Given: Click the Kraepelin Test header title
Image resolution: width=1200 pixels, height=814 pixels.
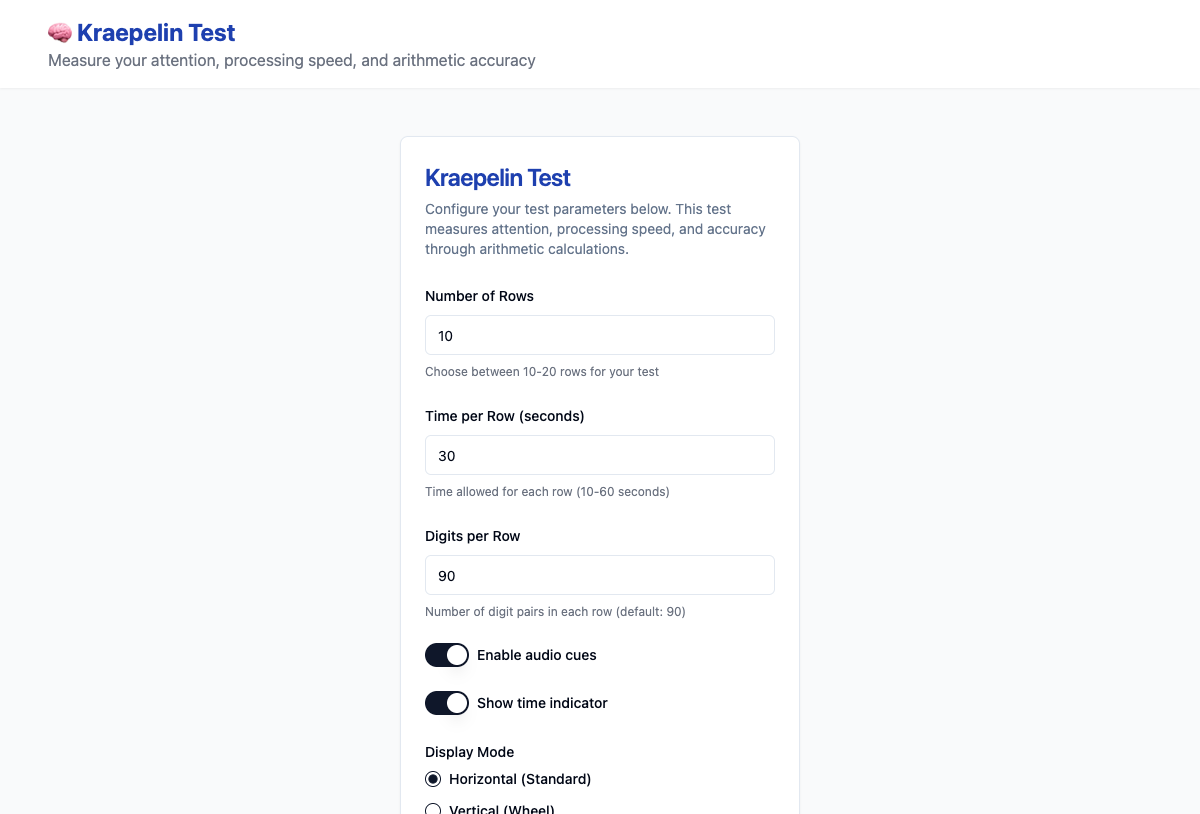Looking at the screenshot, I should point(156,33).
